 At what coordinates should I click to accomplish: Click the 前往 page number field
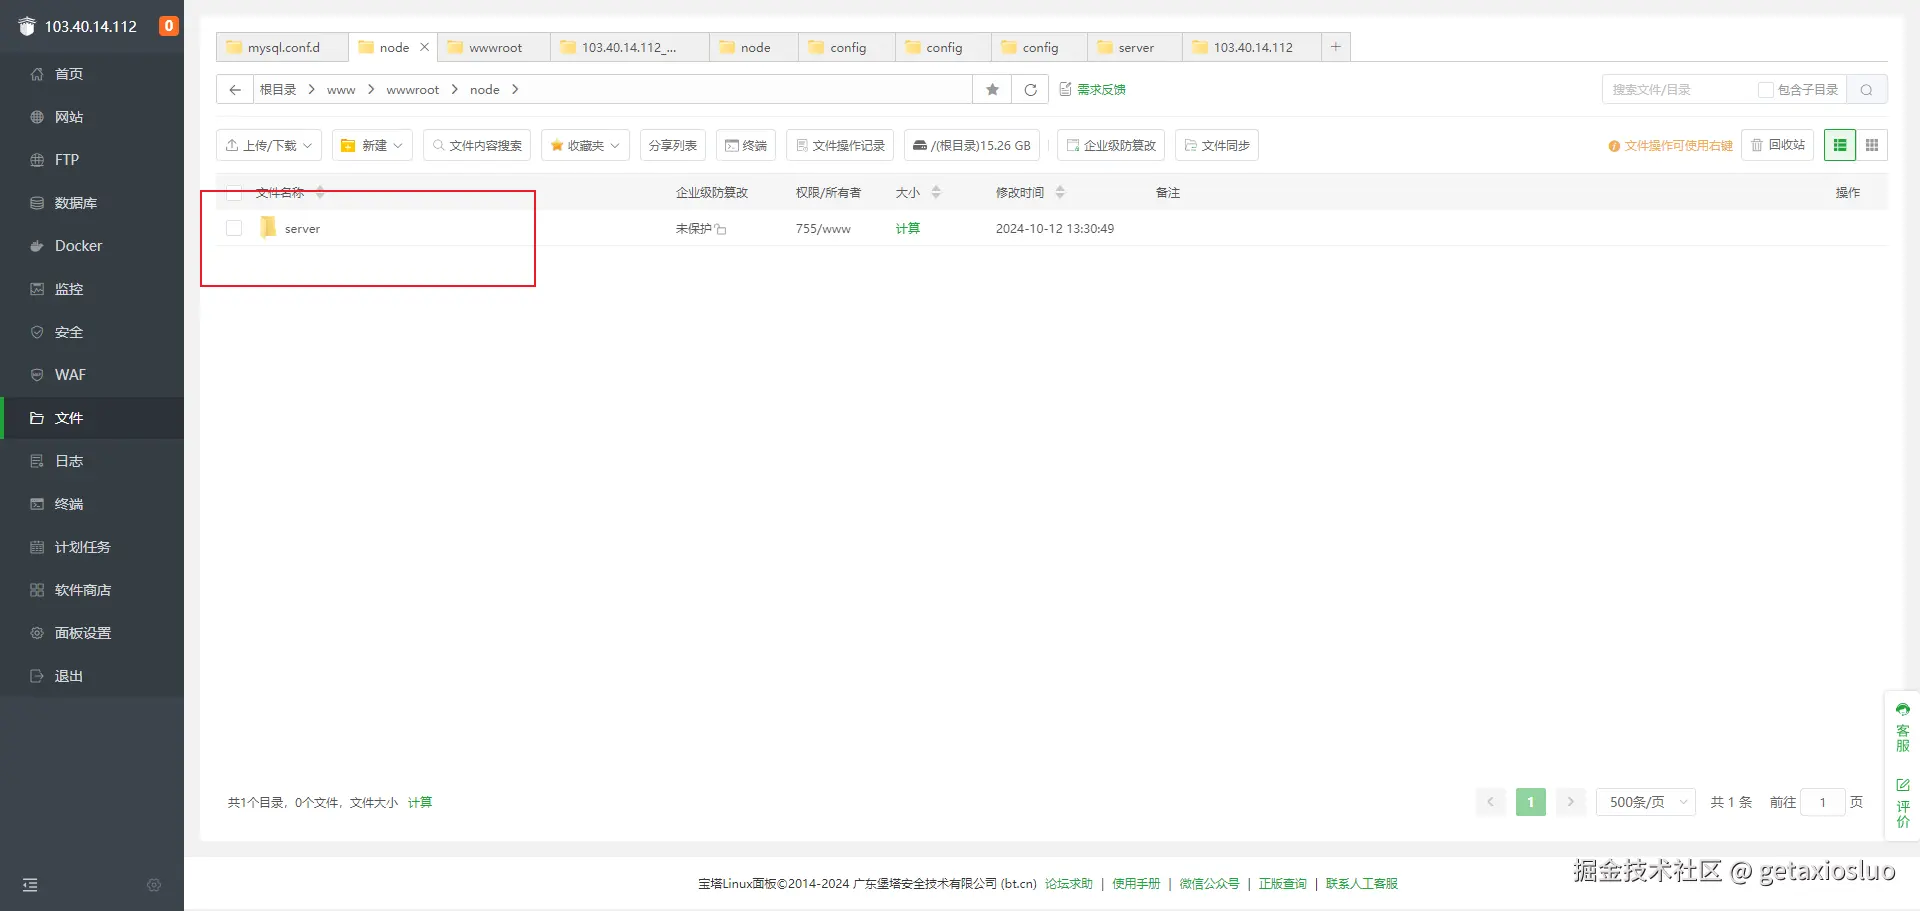pyautogui.click(x=1823, y=802)
